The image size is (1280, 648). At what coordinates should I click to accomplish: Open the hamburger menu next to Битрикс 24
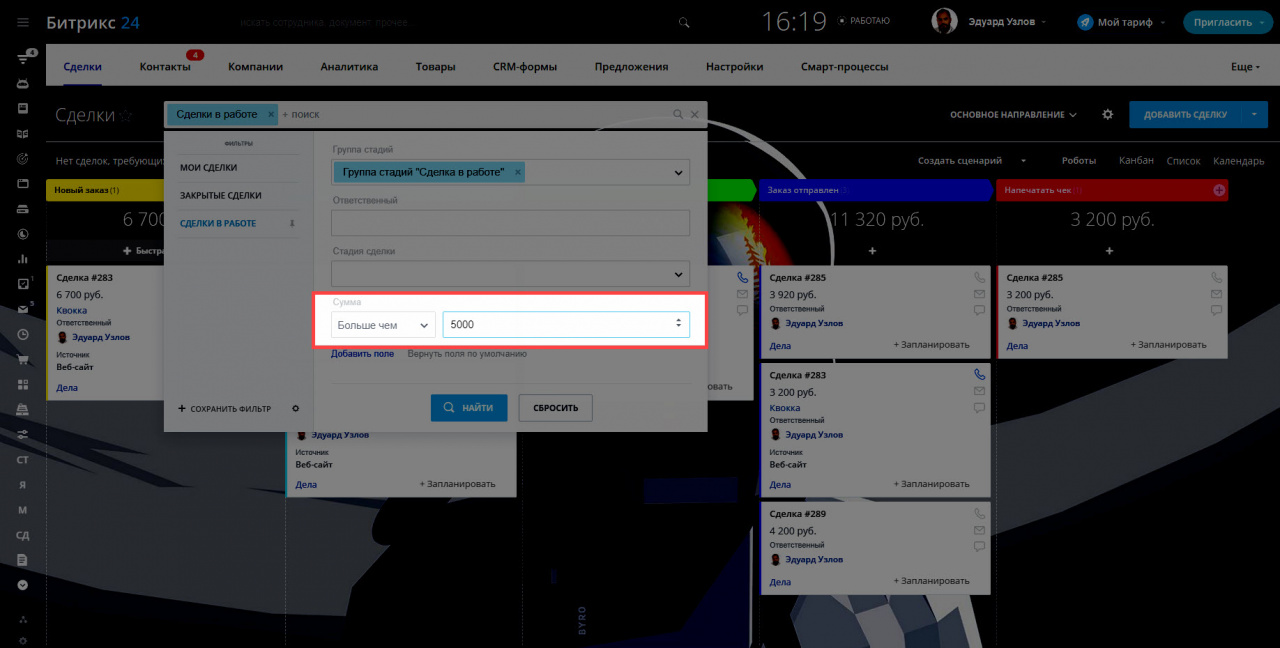pos(23,22)
